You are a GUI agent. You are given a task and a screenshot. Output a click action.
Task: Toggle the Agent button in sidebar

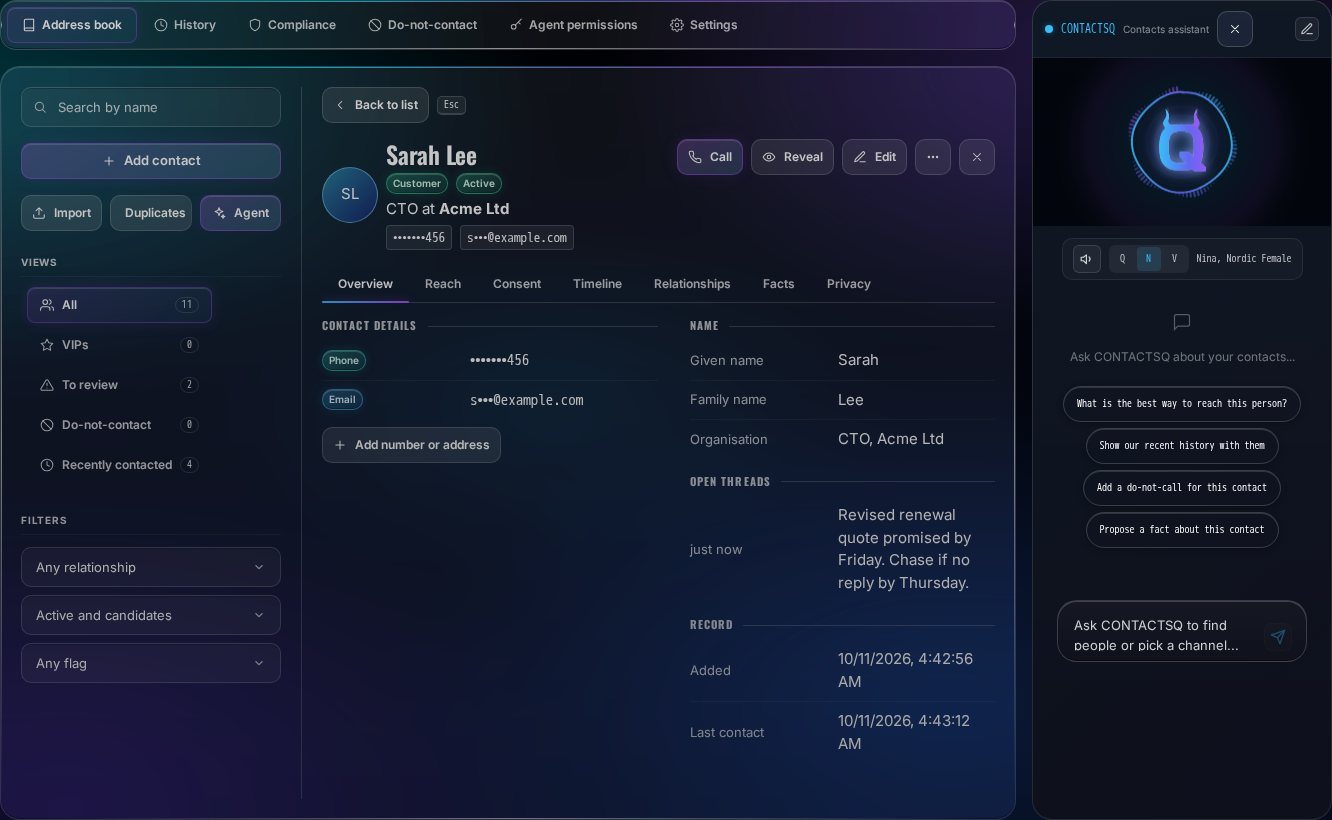(240, 213)
